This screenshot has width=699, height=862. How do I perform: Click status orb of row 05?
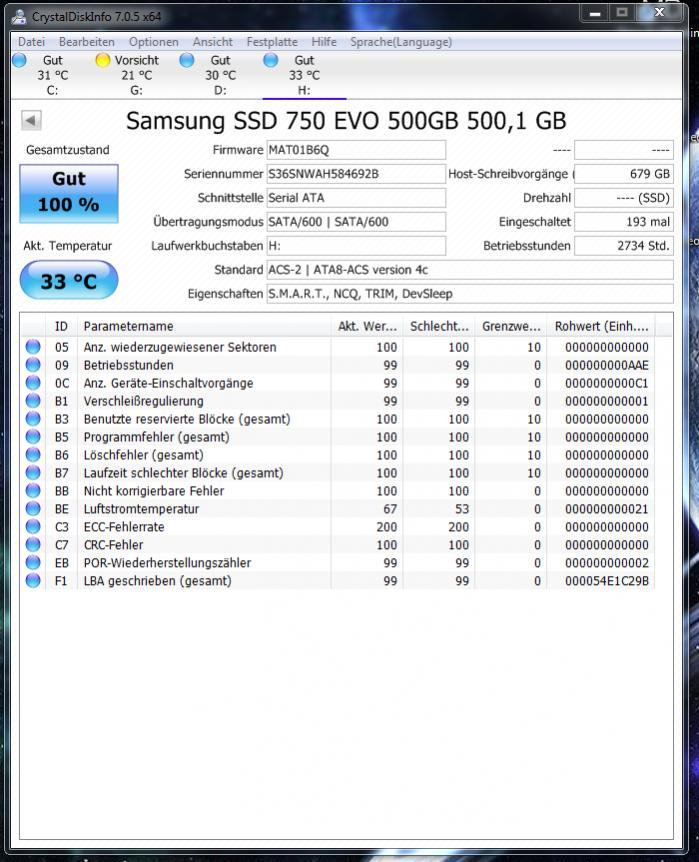click(x=33, y=346)
